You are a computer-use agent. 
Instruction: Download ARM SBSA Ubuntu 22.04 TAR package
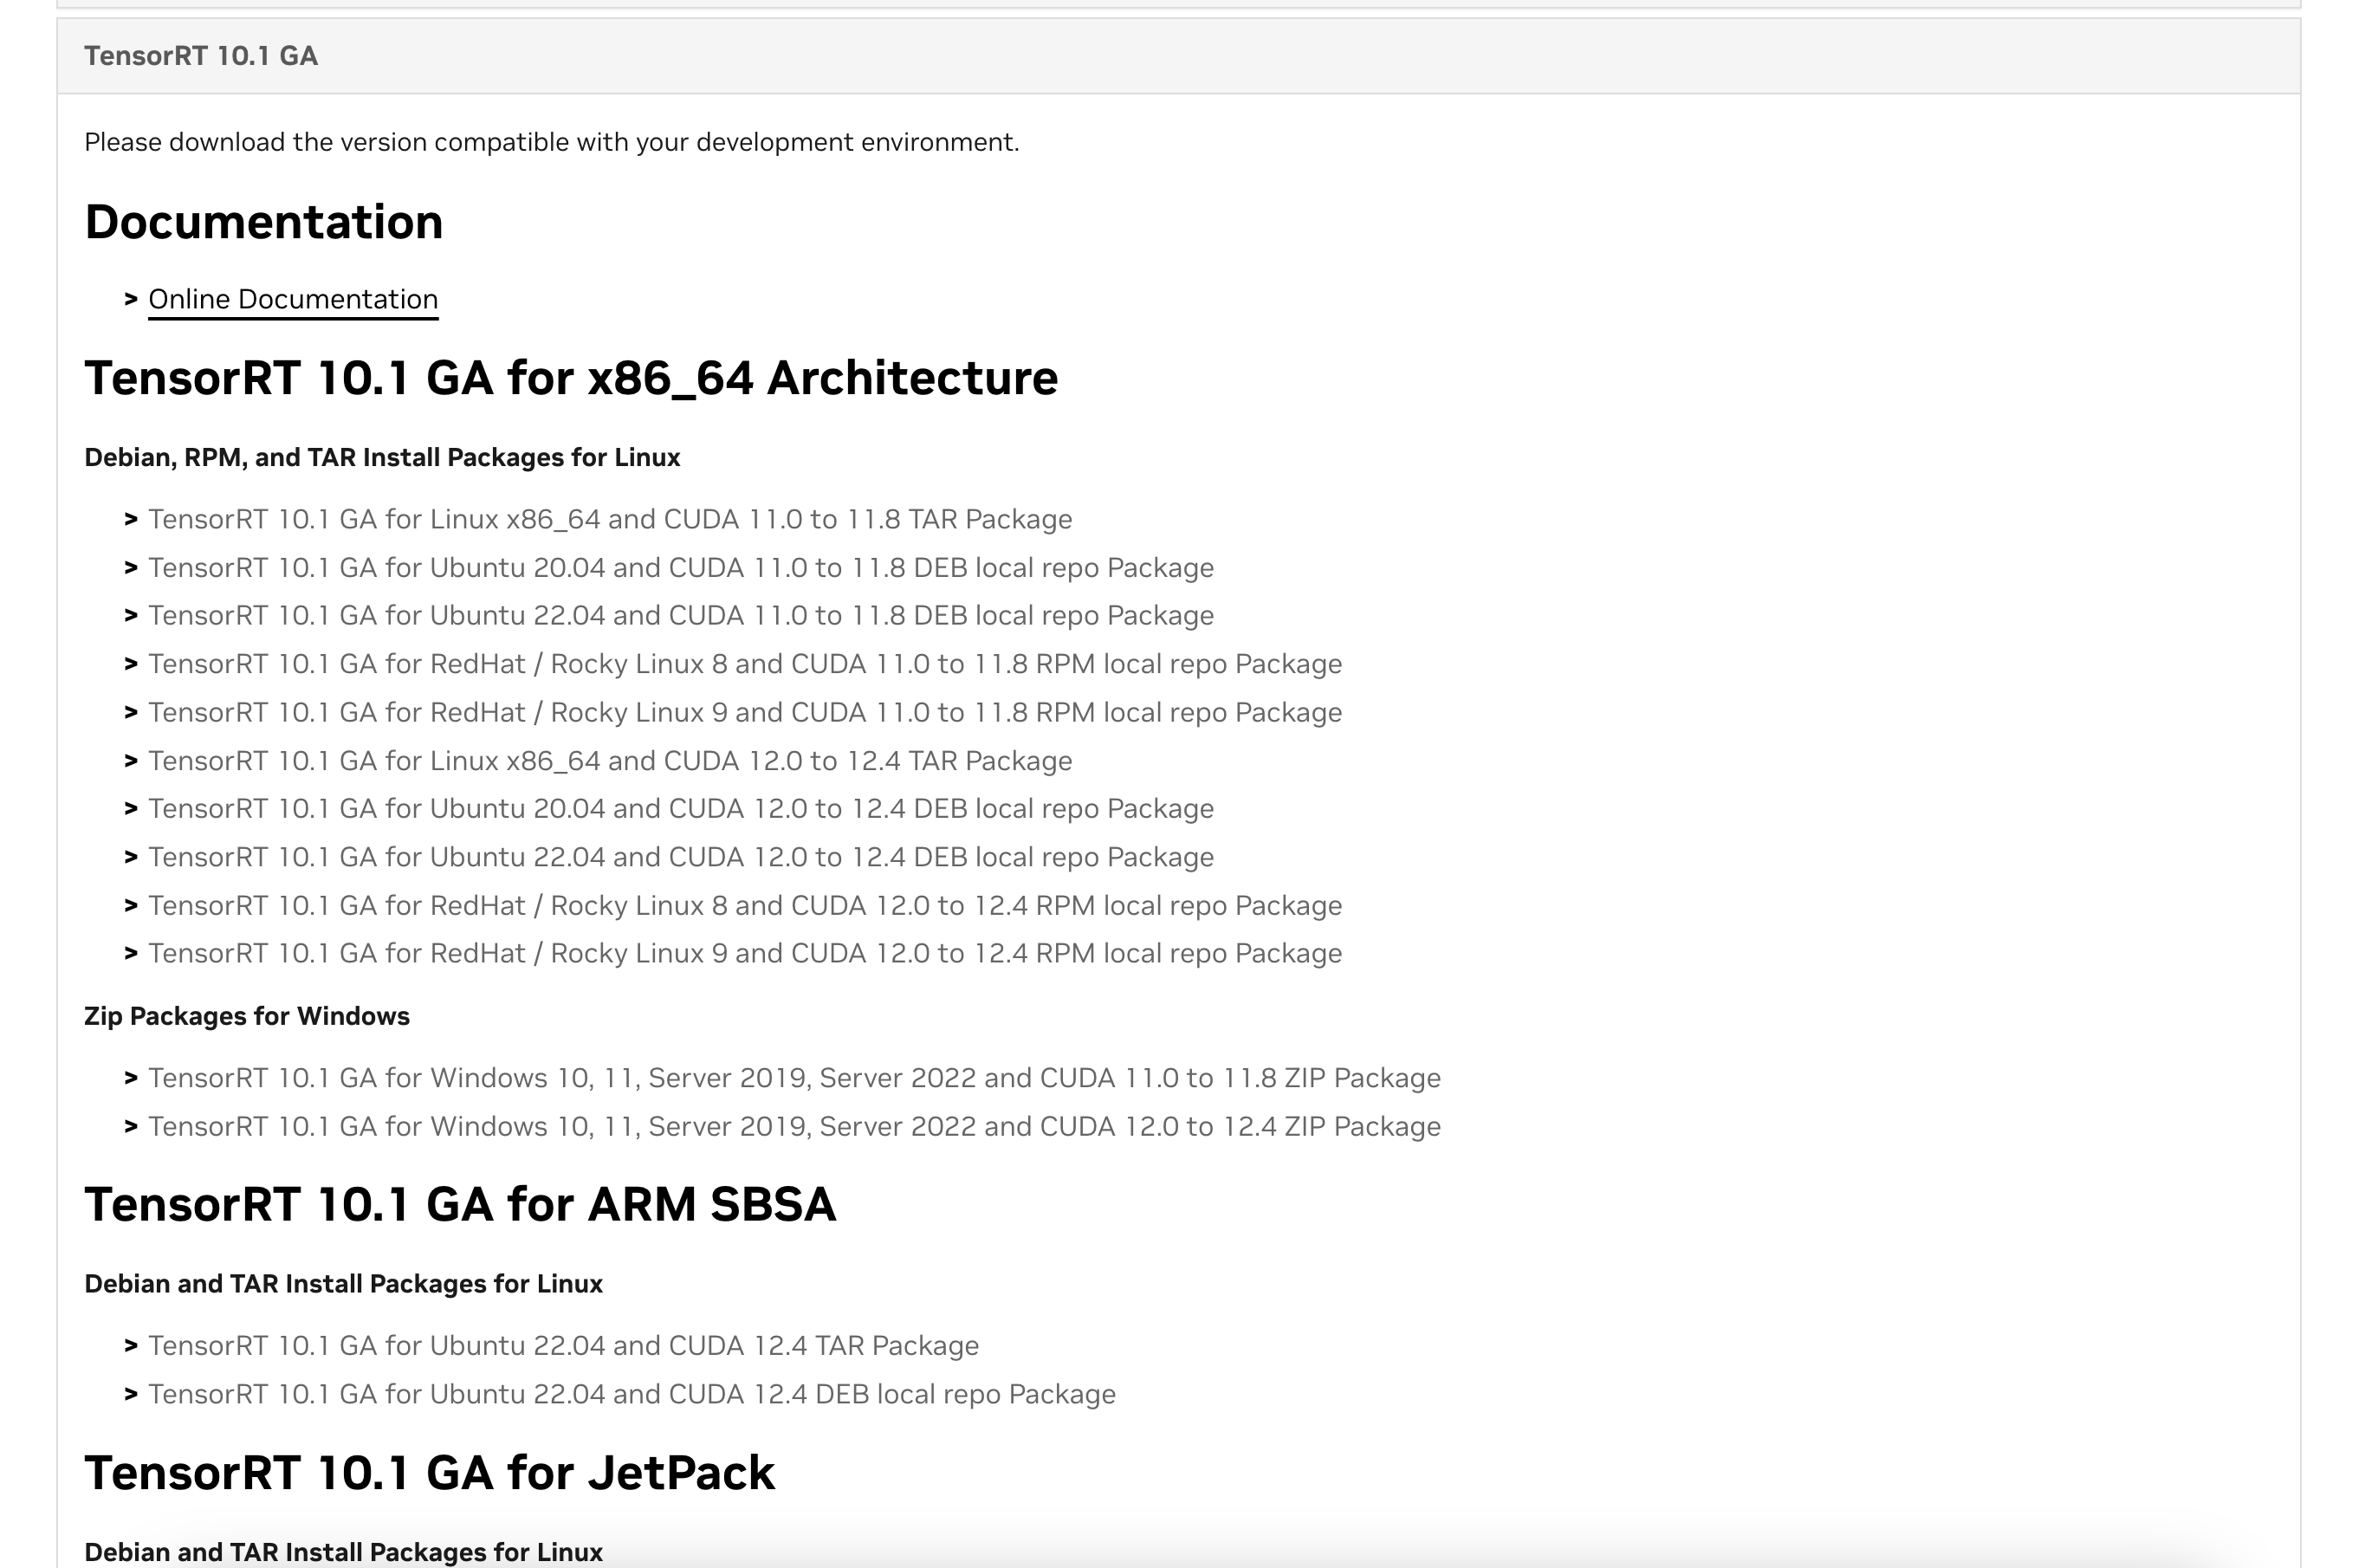(x=563, y=1346)
